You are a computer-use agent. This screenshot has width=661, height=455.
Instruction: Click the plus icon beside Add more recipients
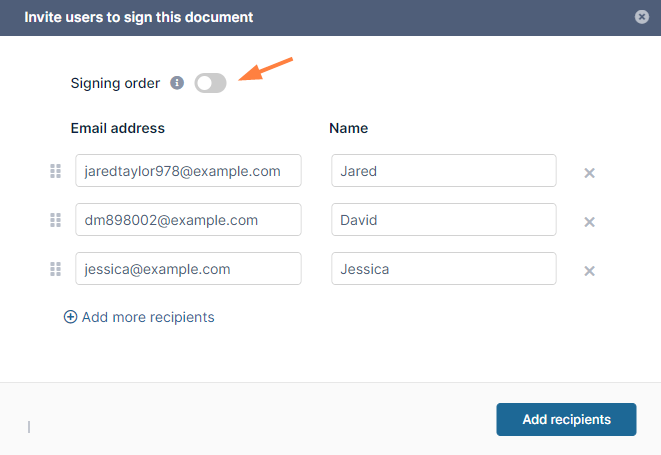[x=70, y=317]
